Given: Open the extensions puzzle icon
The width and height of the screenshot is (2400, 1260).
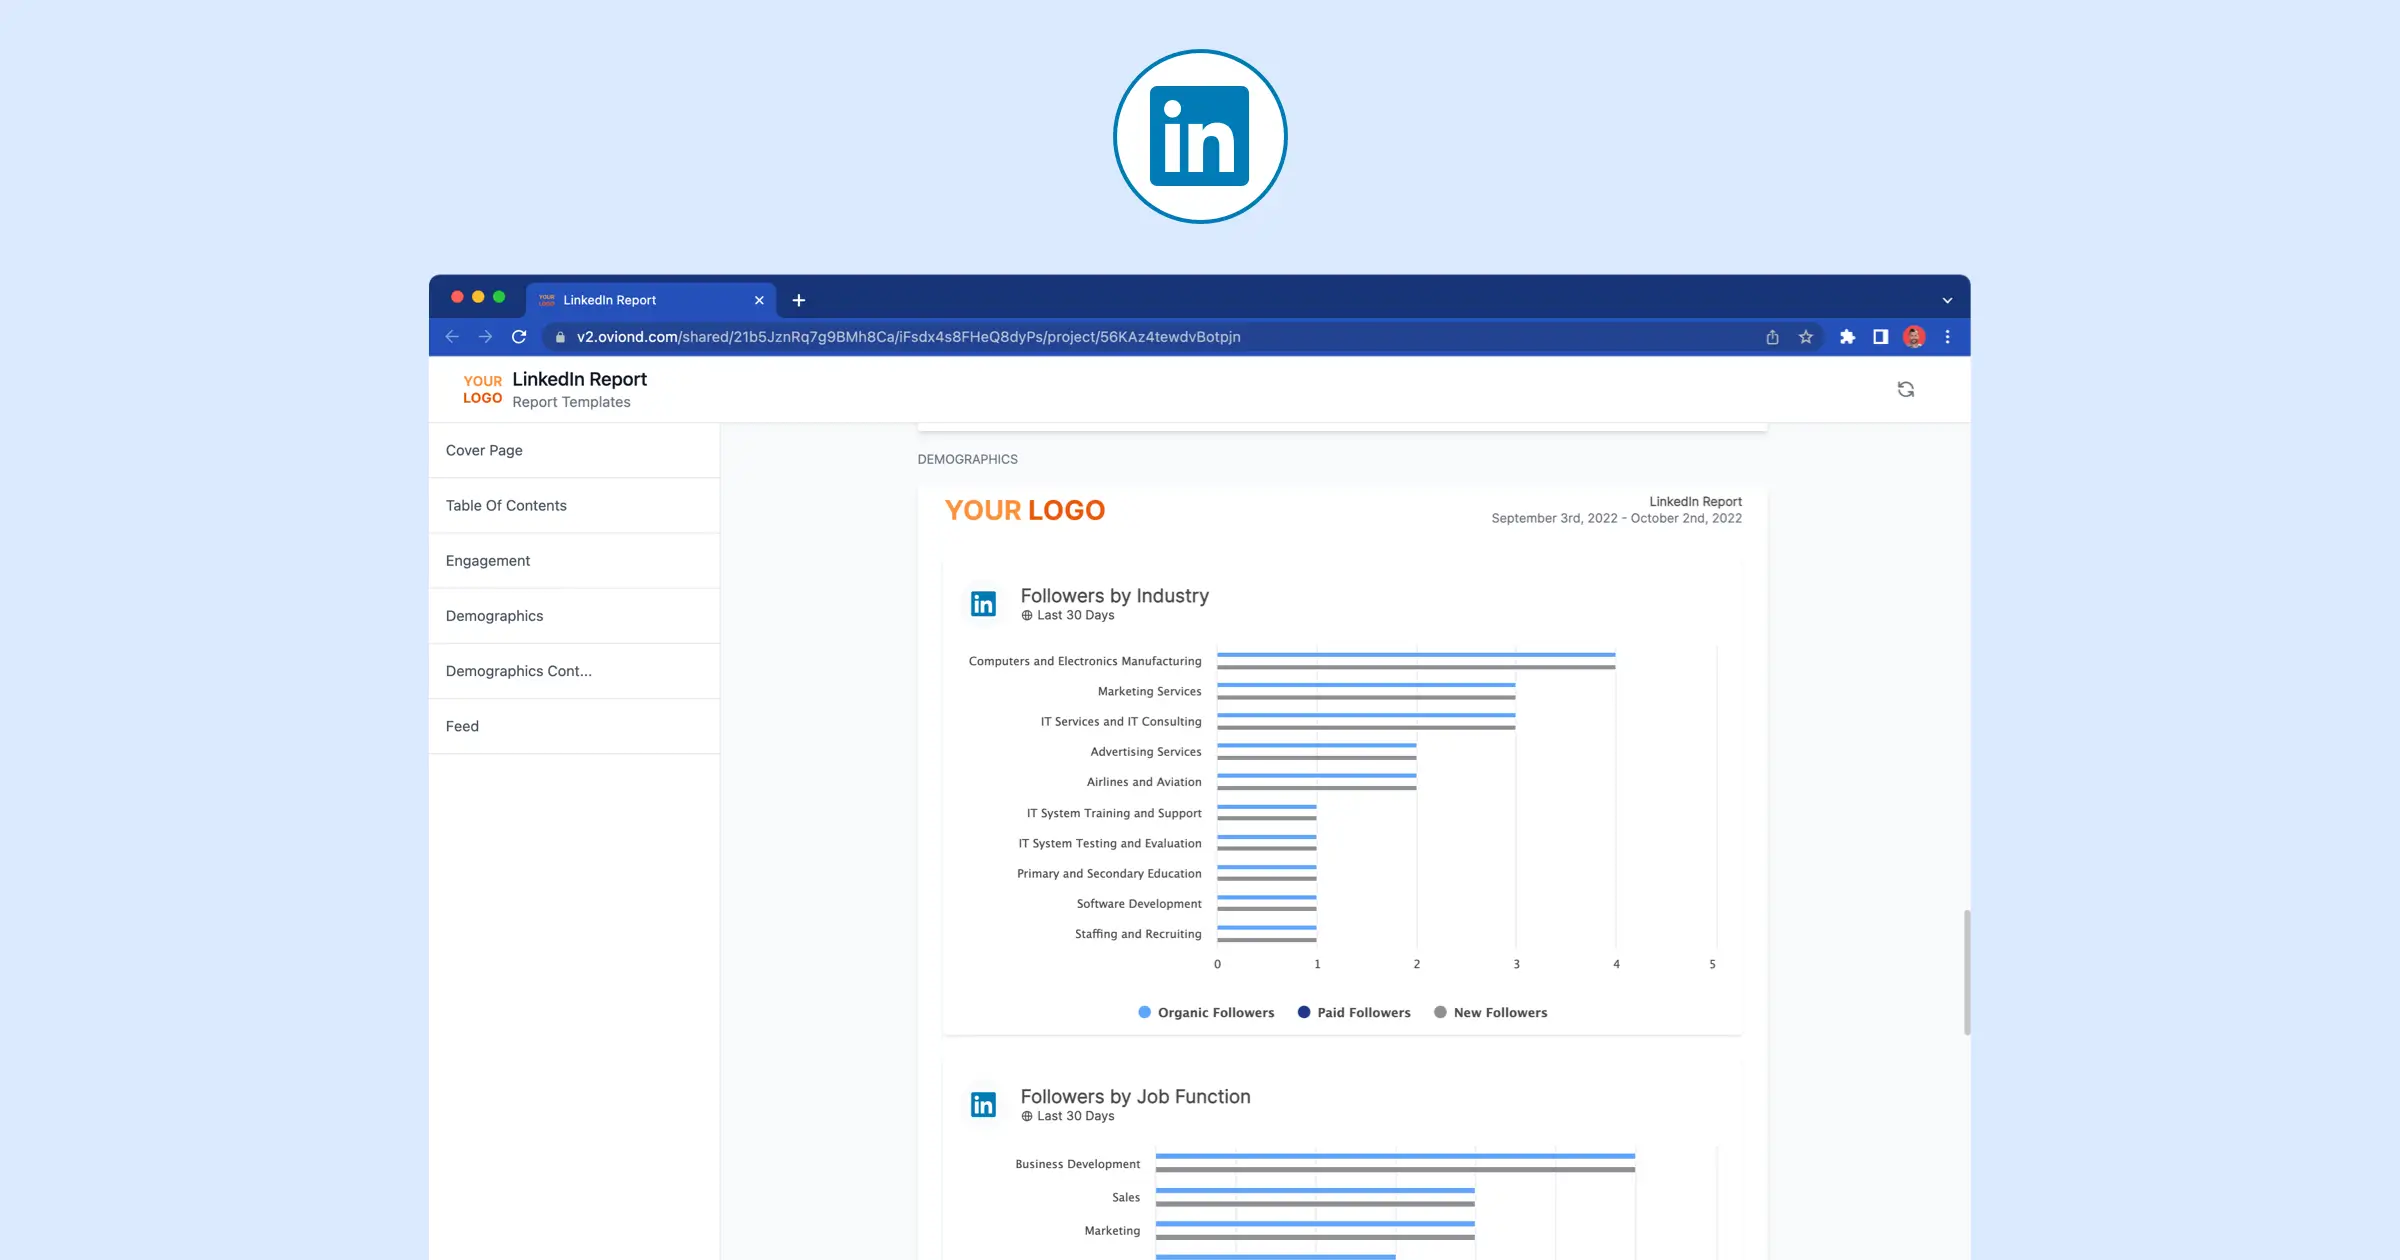Looking at the screenshot, I should coord(1848,337).
